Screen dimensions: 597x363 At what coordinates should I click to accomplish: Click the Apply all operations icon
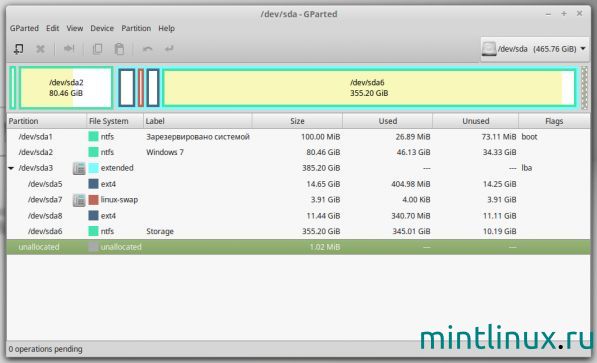coord(169,48)
